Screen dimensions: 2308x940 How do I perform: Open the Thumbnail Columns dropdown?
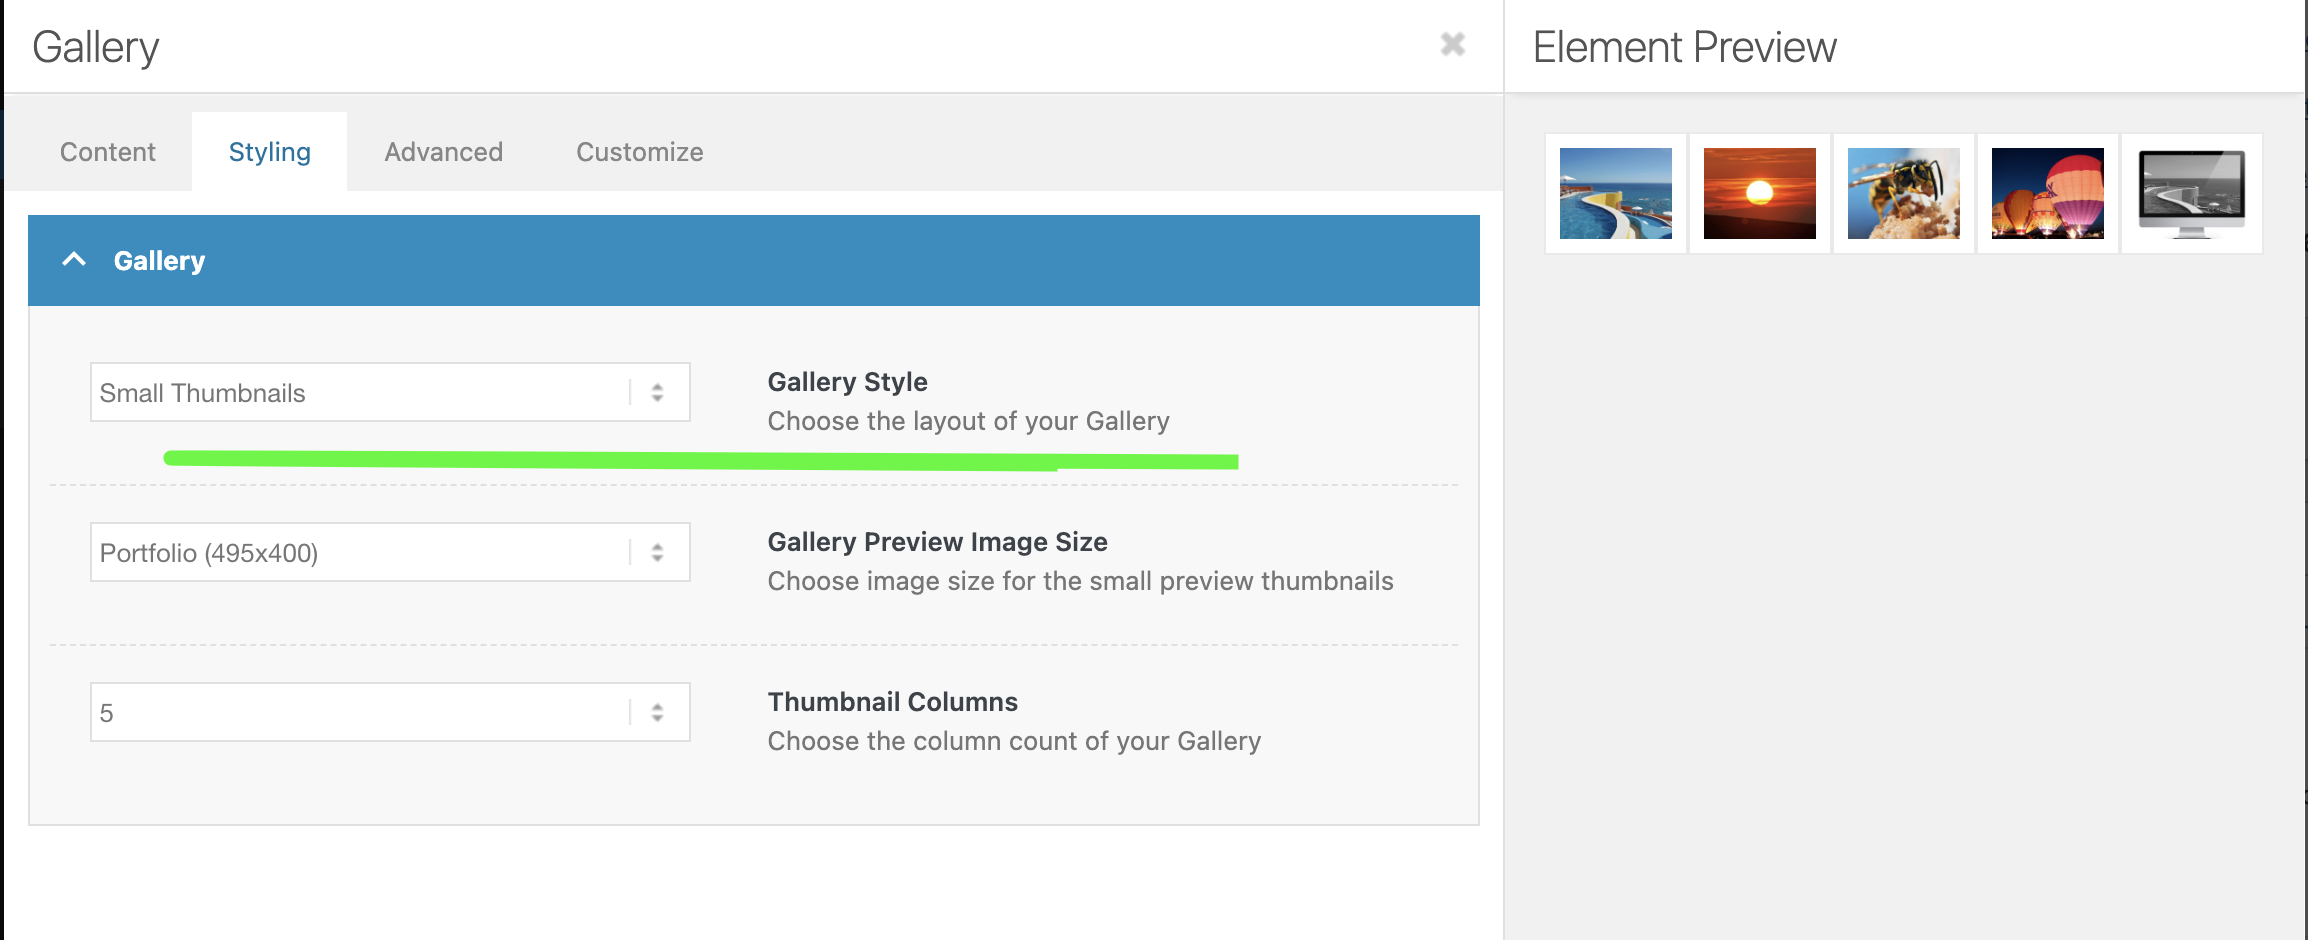360,712
